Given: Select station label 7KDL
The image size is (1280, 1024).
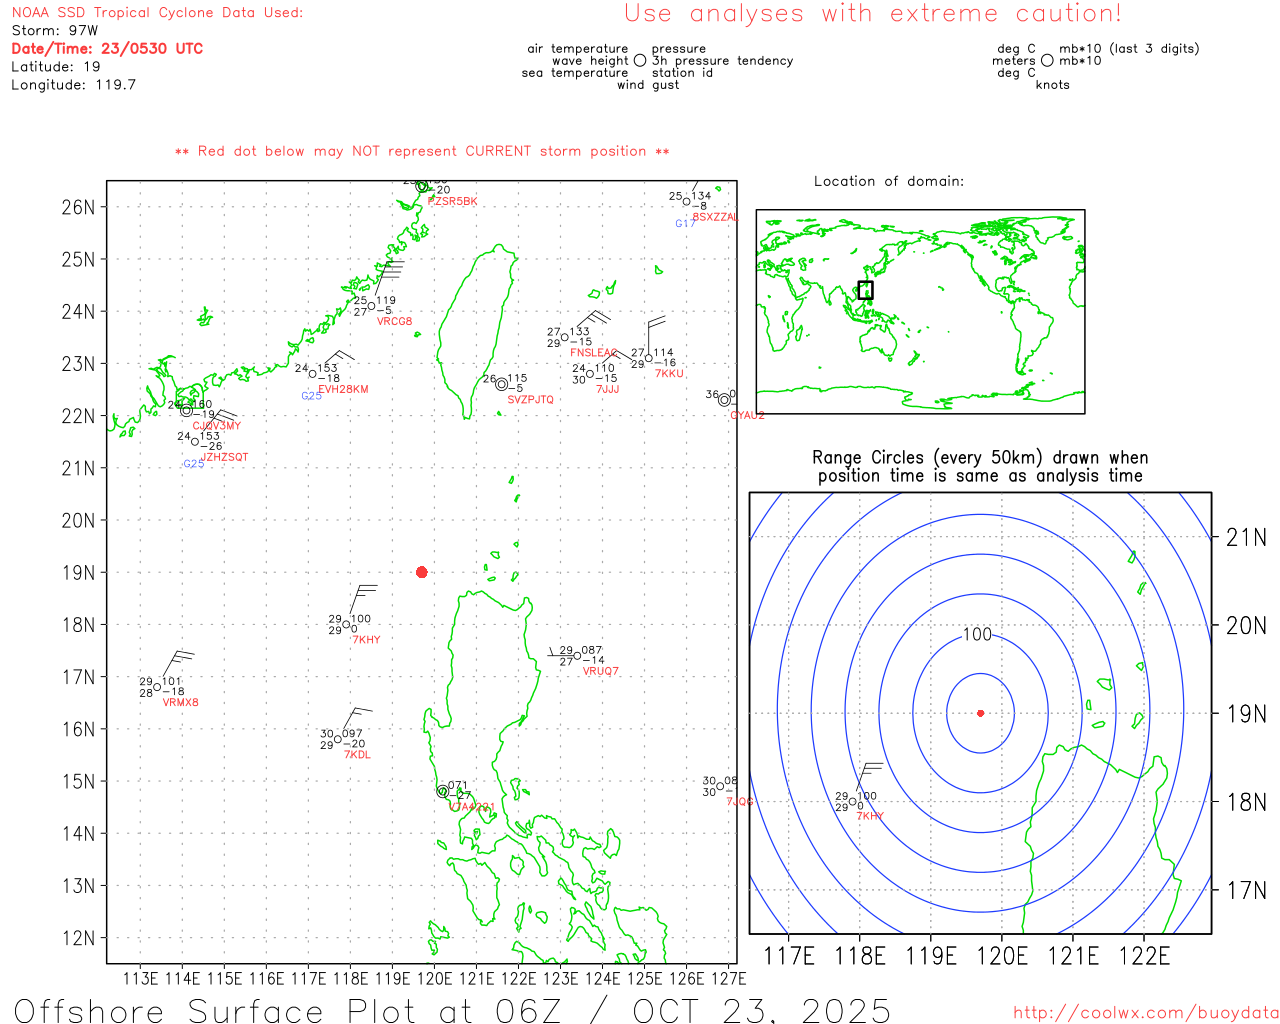Looking at the screenshot, I should point(357,755).
